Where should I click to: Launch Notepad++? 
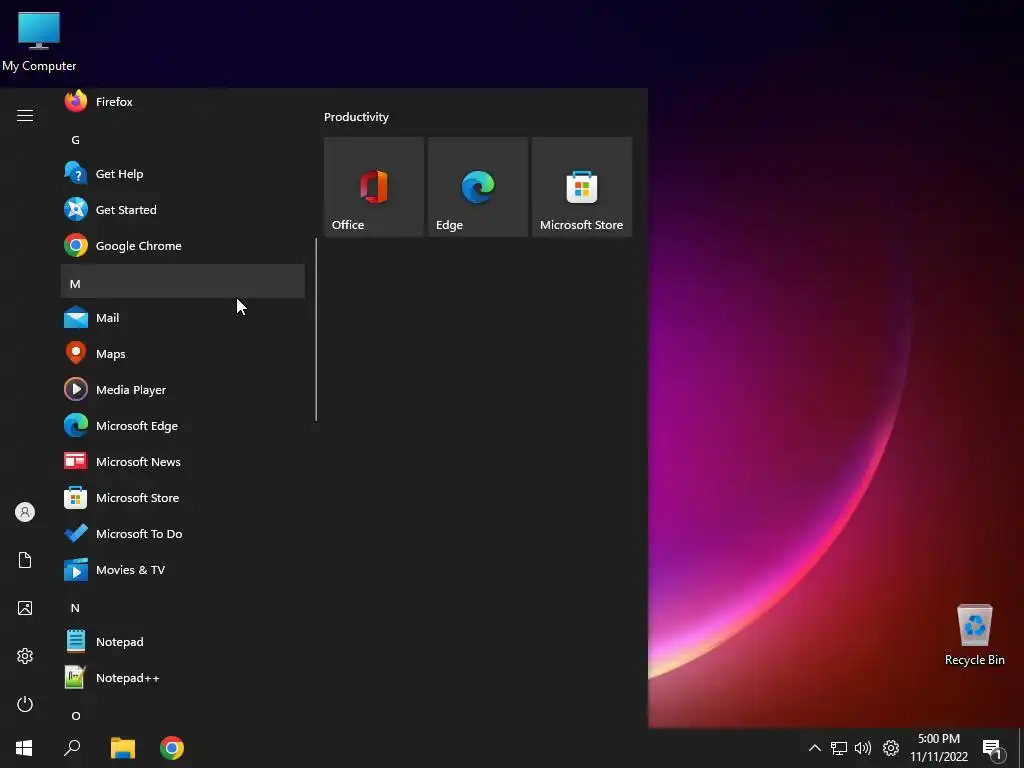point(183,678)
